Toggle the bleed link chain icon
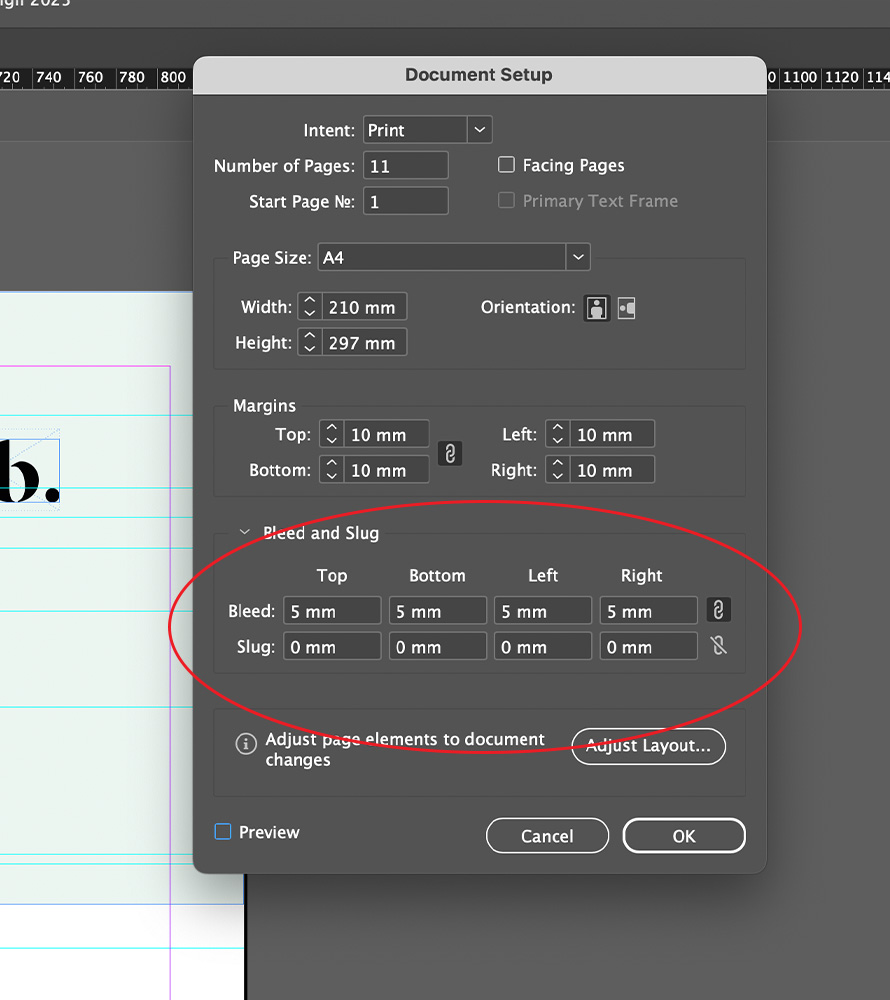The height and width of the screenshot is (1000, 890). point(719,610)
